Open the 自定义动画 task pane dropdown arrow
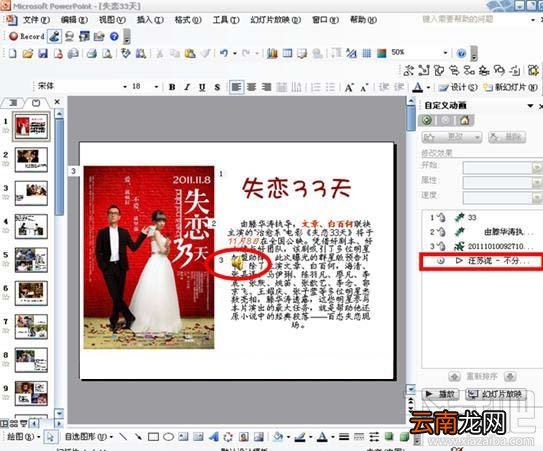 pyautogui.click(x=530, y=106)
